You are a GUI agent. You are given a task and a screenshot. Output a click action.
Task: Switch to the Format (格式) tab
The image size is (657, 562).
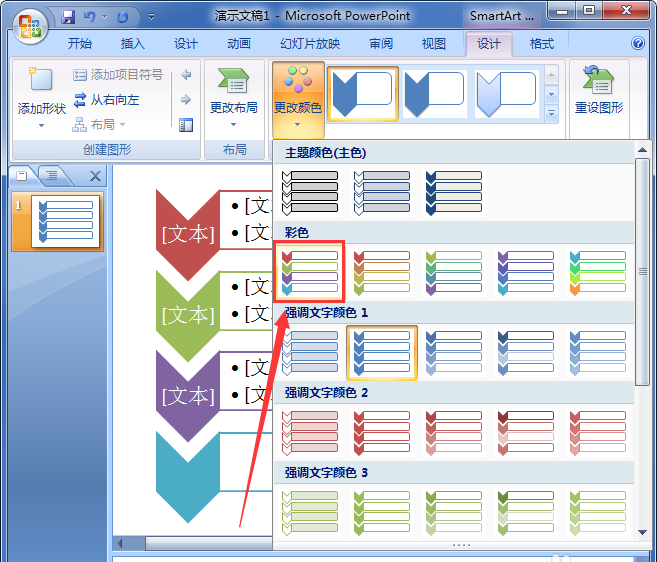point(541,44)
